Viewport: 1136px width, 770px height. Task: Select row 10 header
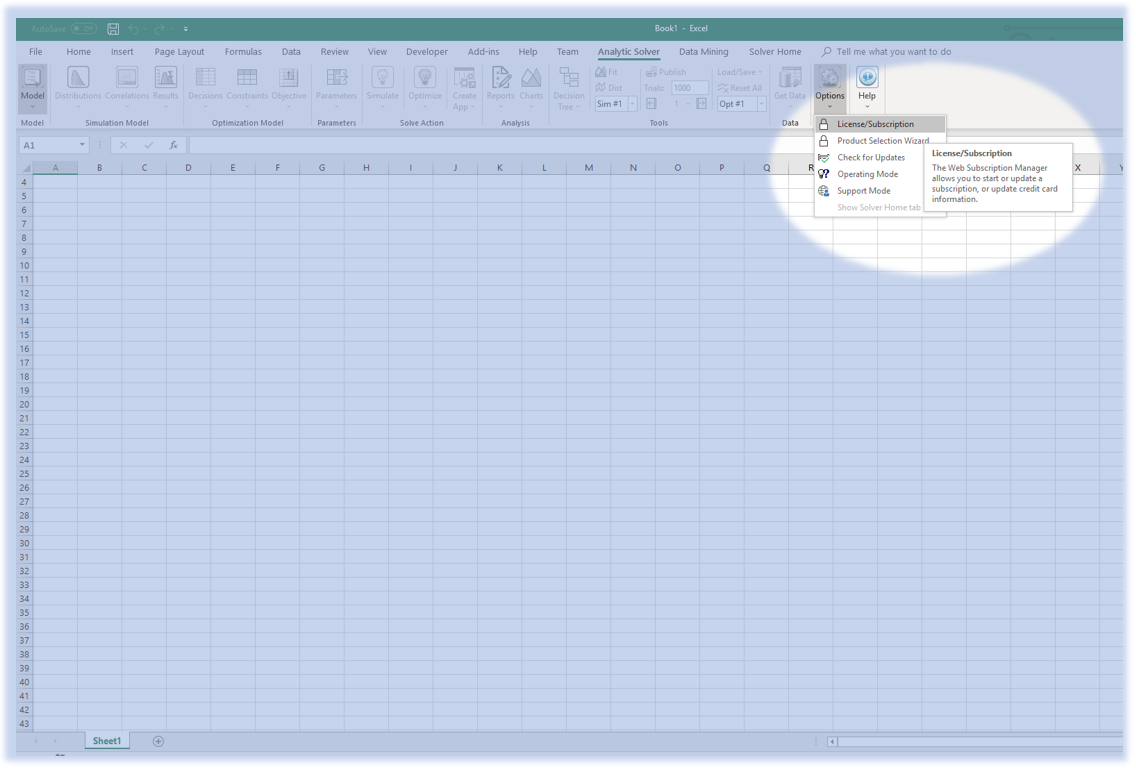point(24,266)
